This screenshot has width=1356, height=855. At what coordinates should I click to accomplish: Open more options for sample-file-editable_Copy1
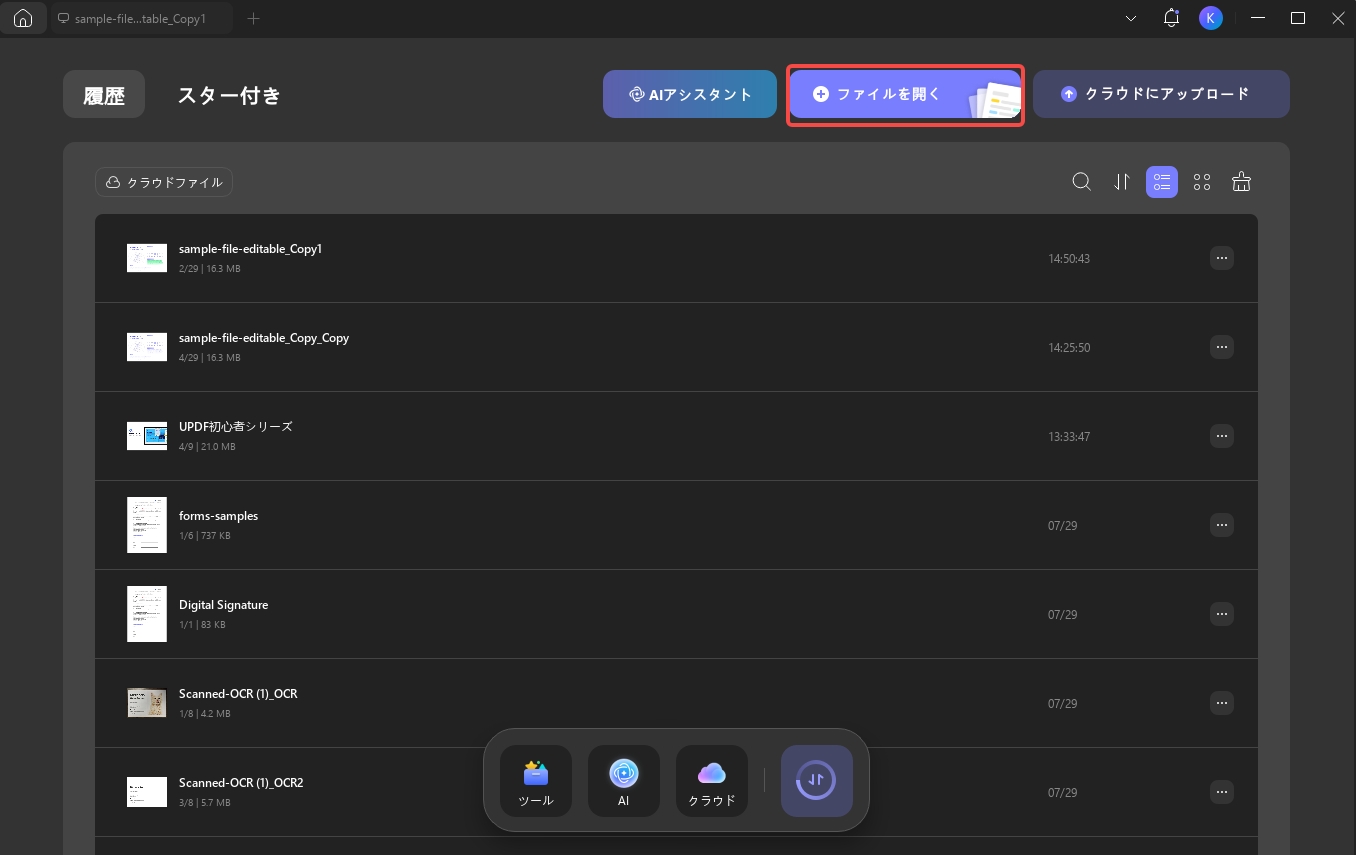pyautogui.click(x=1221, y=258)
